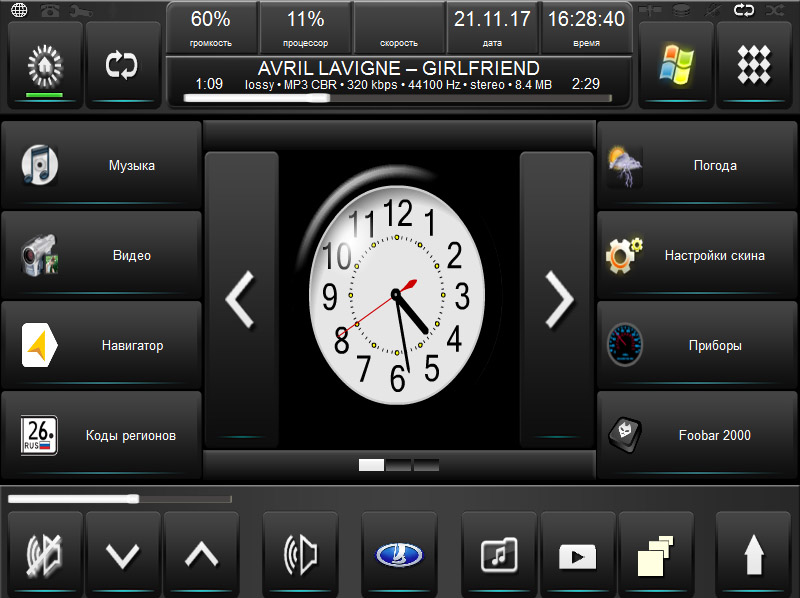Click the Lada logo button
This screenshot has width=800, height=598.
tap(400, 554)
